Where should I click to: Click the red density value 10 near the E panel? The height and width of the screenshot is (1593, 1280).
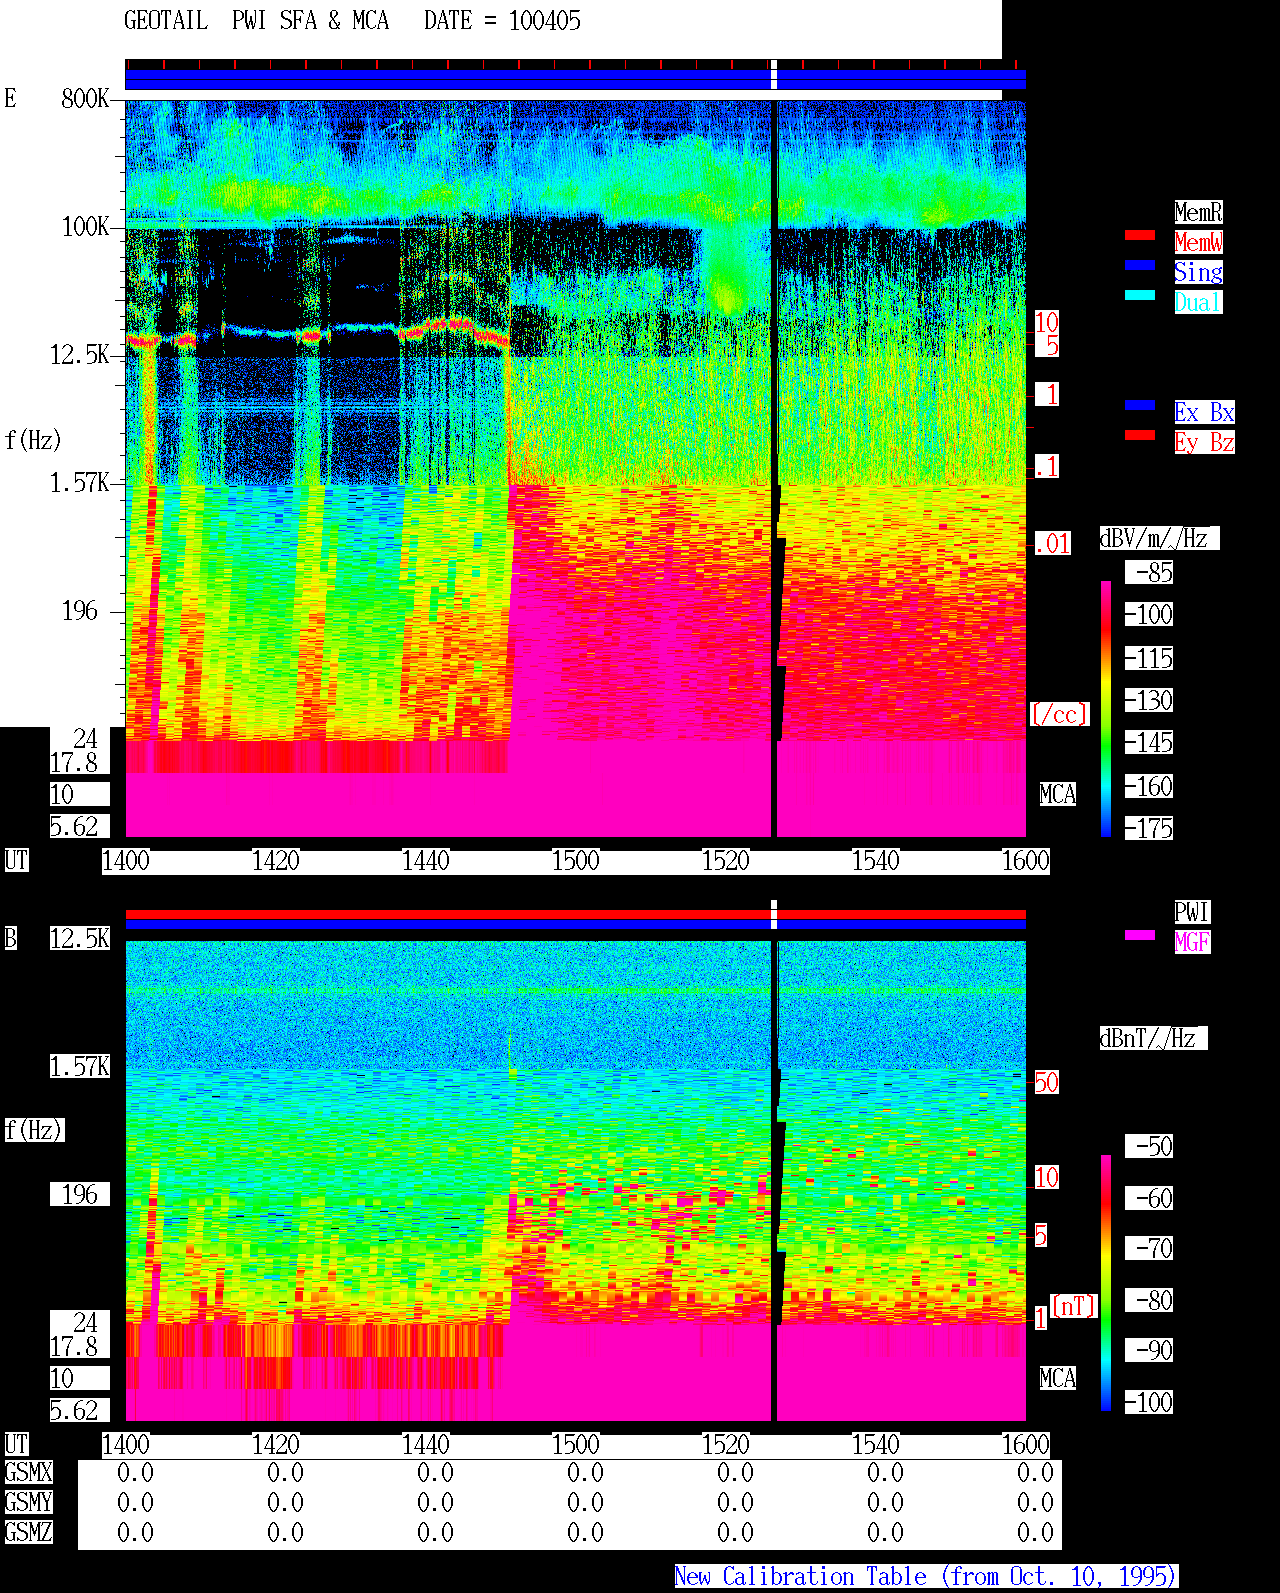click(x=1046, y=322)
